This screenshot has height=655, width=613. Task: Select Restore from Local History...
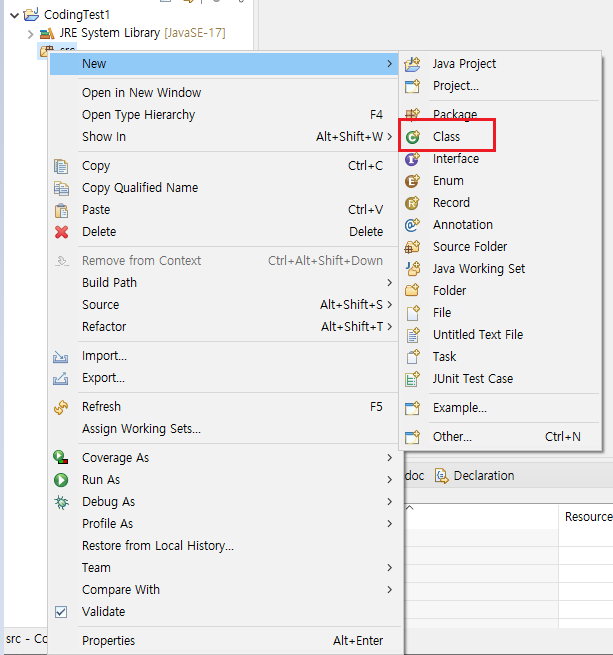coord(224,546)
